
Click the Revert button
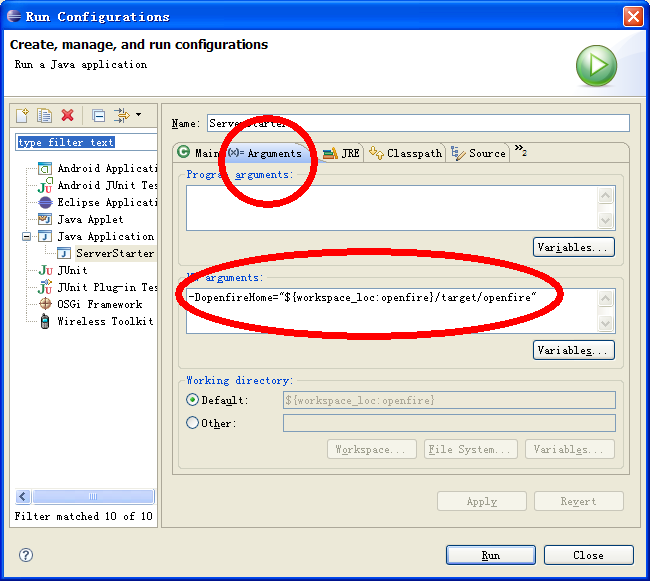coord(579,501)
